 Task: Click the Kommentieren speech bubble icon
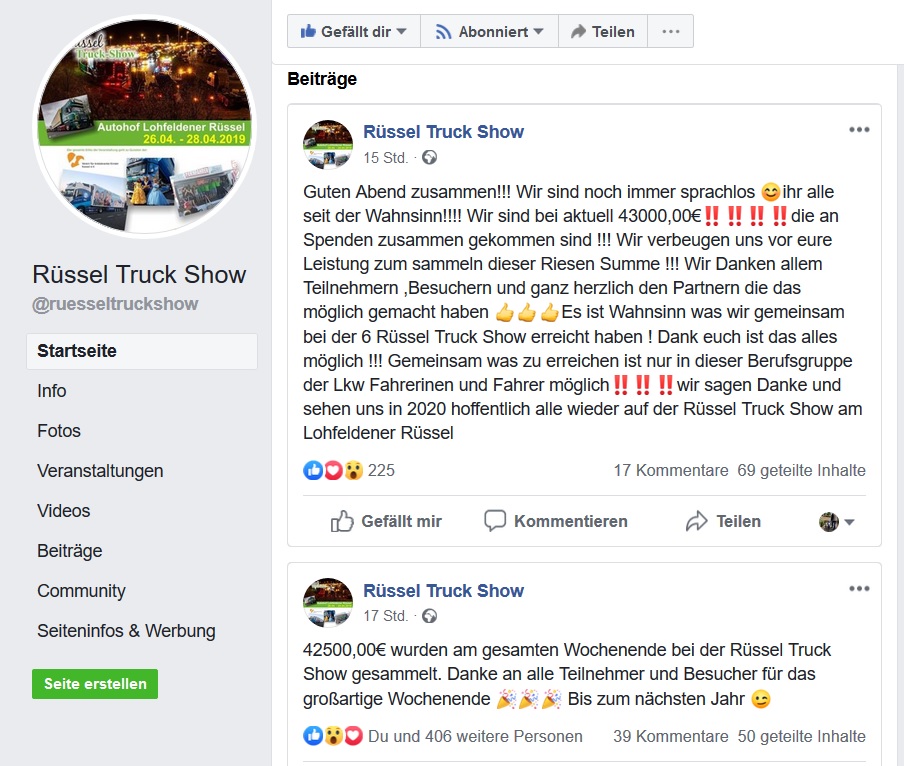click(x=495, y=520)
